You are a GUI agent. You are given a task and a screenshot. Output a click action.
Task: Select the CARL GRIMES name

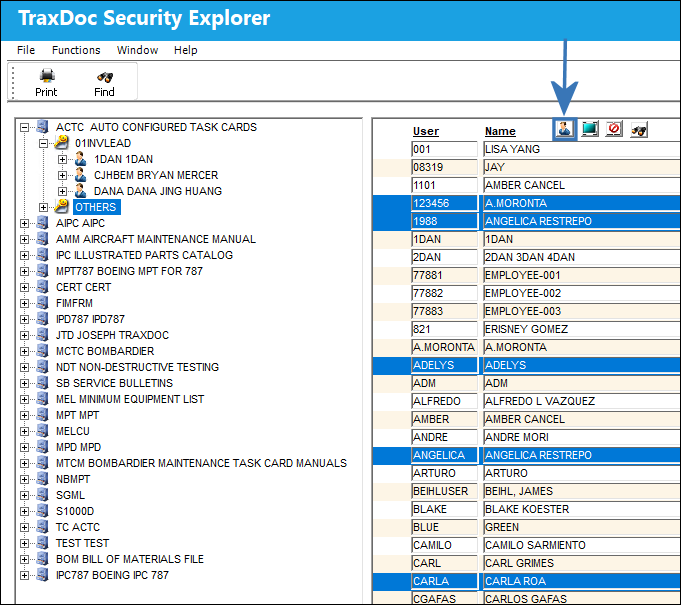(582, 563)
